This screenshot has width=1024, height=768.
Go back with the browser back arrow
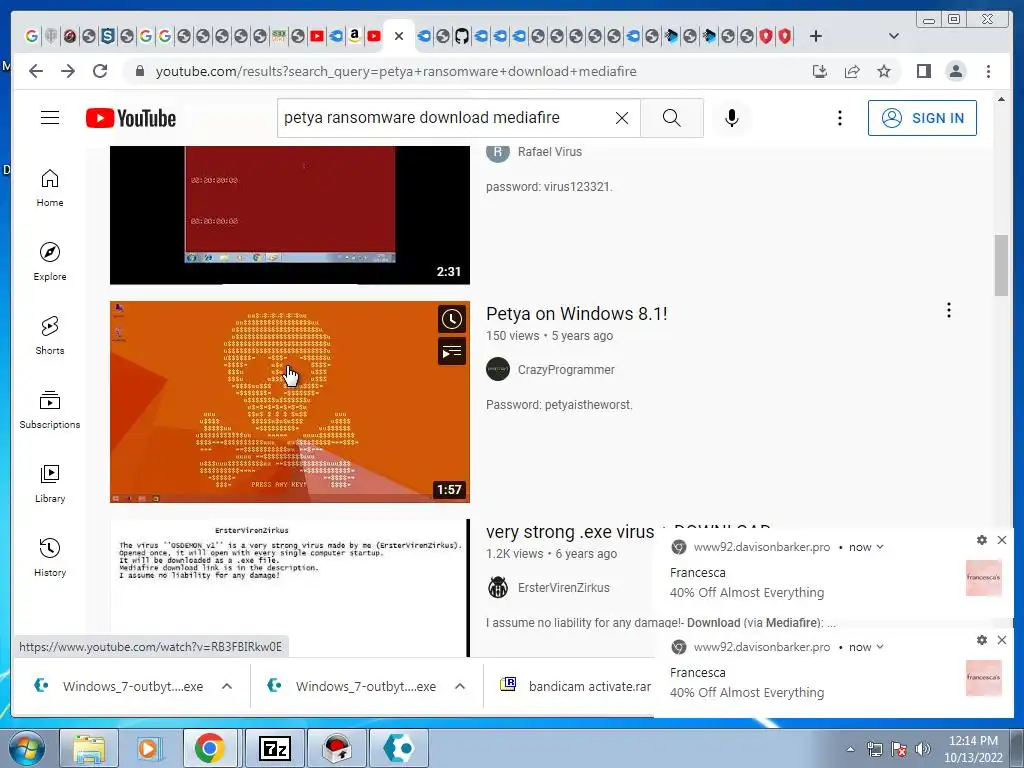coord(36,71)
